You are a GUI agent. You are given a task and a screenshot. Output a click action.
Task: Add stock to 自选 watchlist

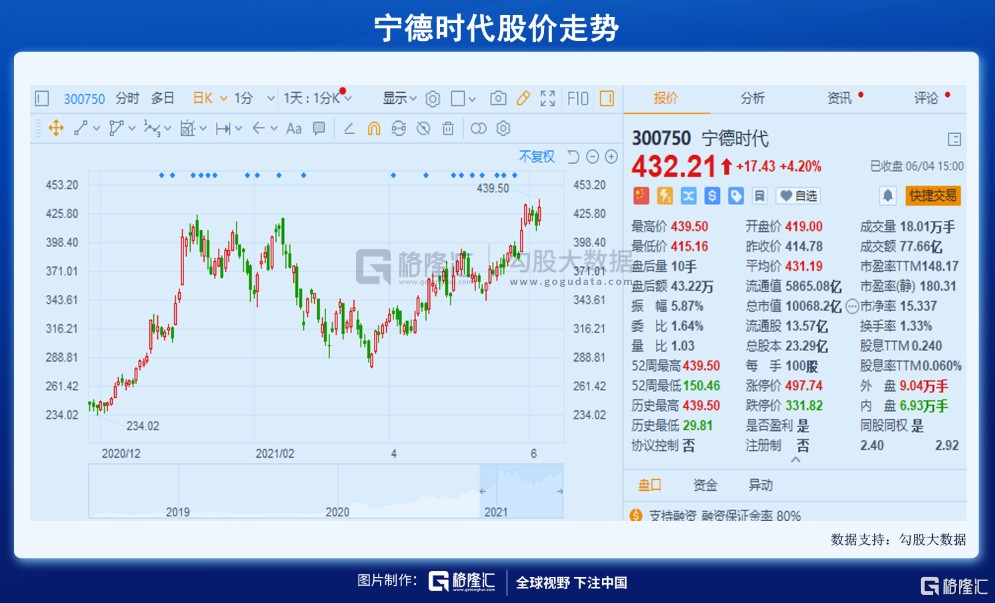[798, 196]
